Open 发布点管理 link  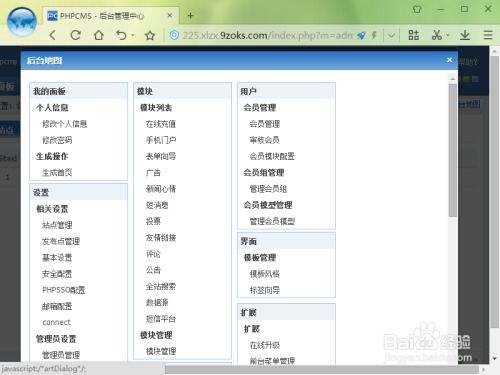click(61, 241)
